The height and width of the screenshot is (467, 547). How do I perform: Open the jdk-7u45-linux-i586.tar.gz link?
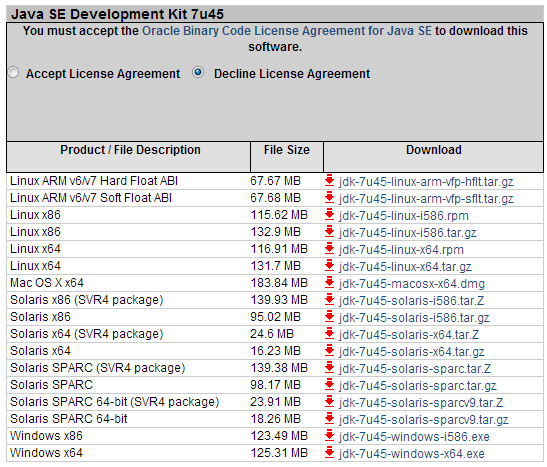tap(407, 233)
